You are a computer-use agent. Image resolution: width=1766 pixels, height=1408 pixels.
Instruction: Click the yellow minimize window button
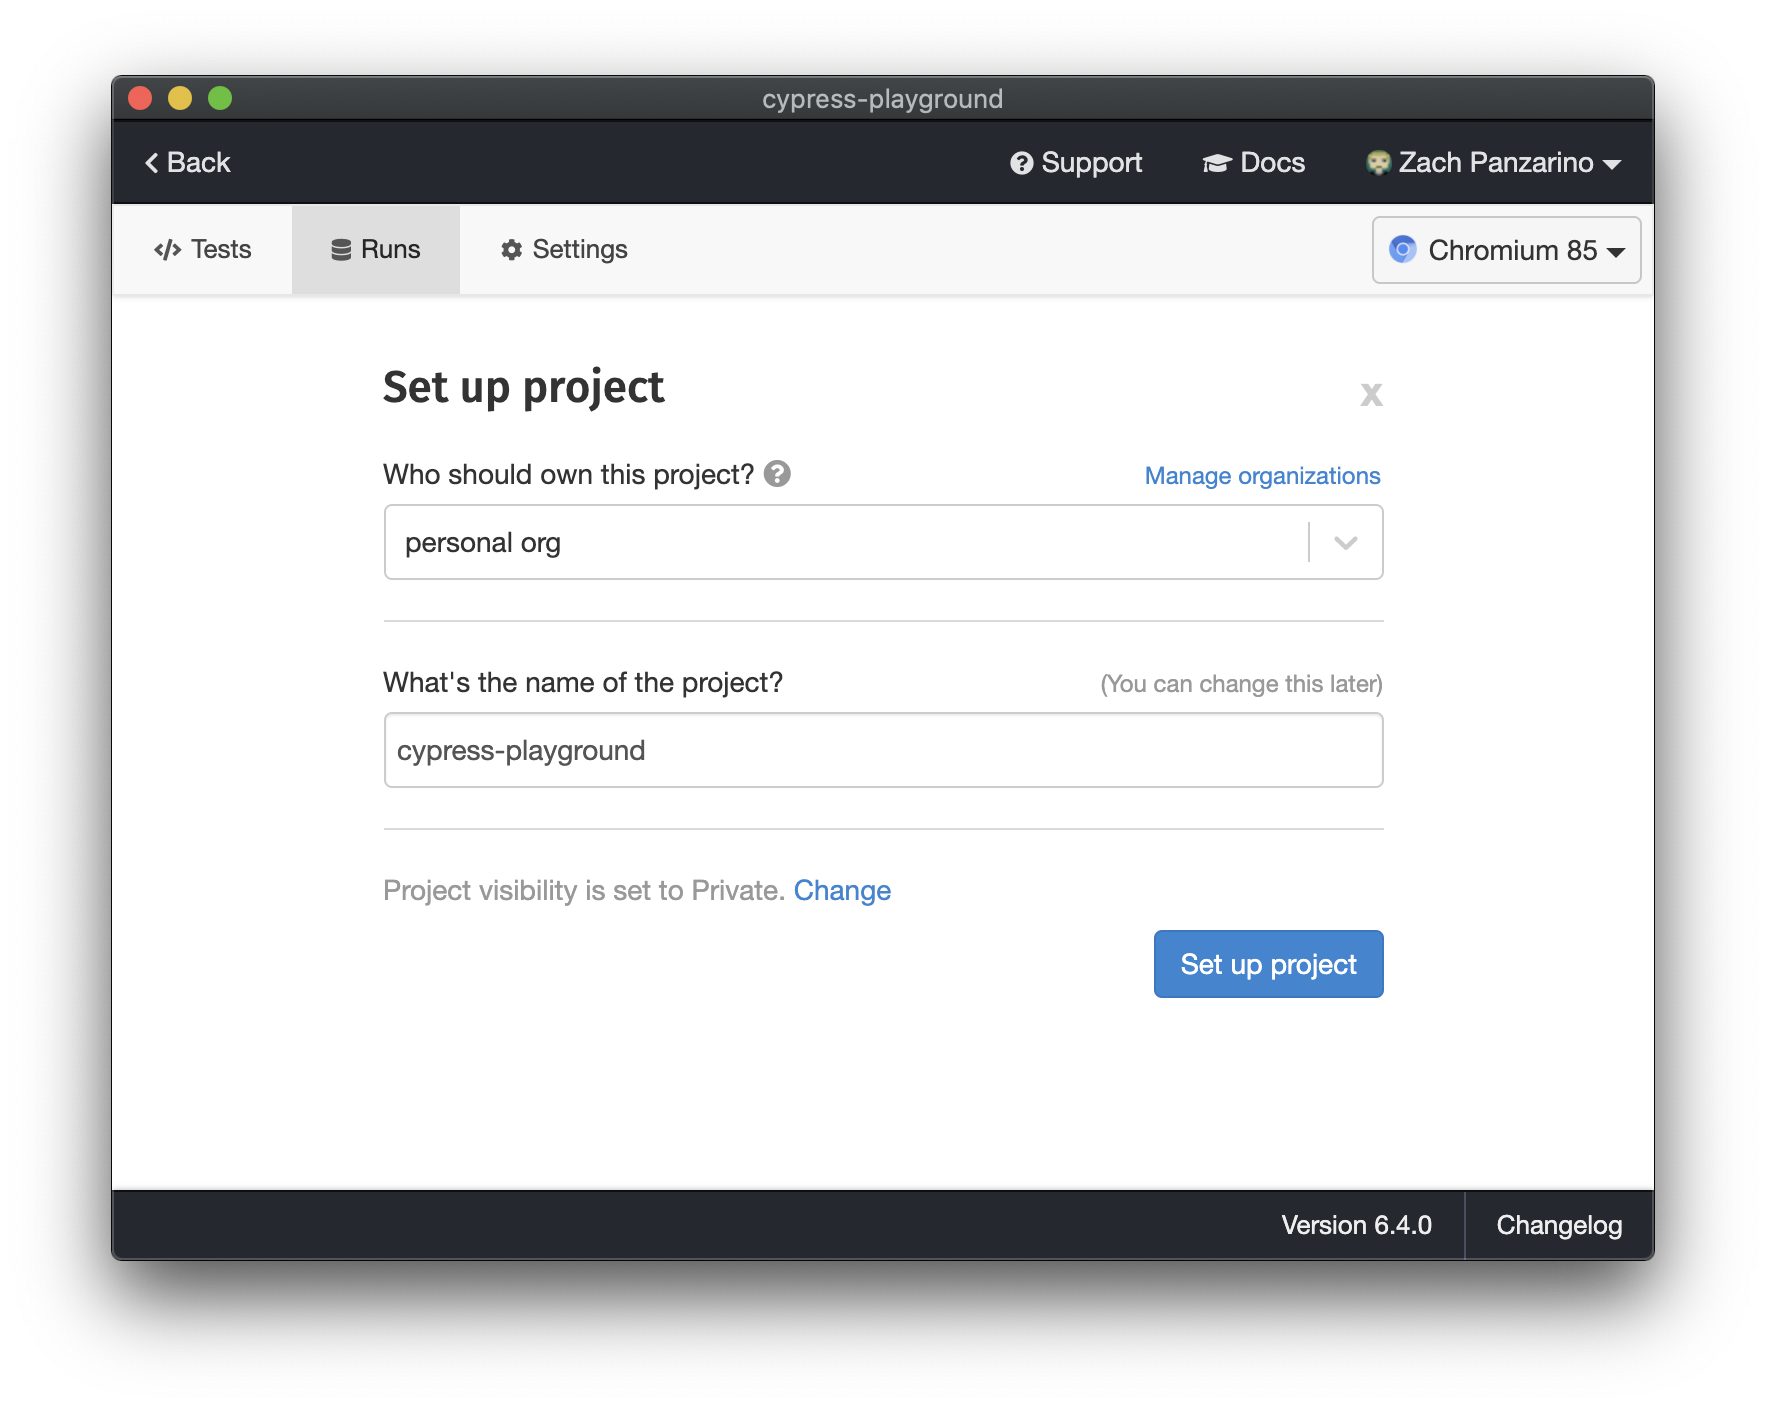tap(180, 98)
